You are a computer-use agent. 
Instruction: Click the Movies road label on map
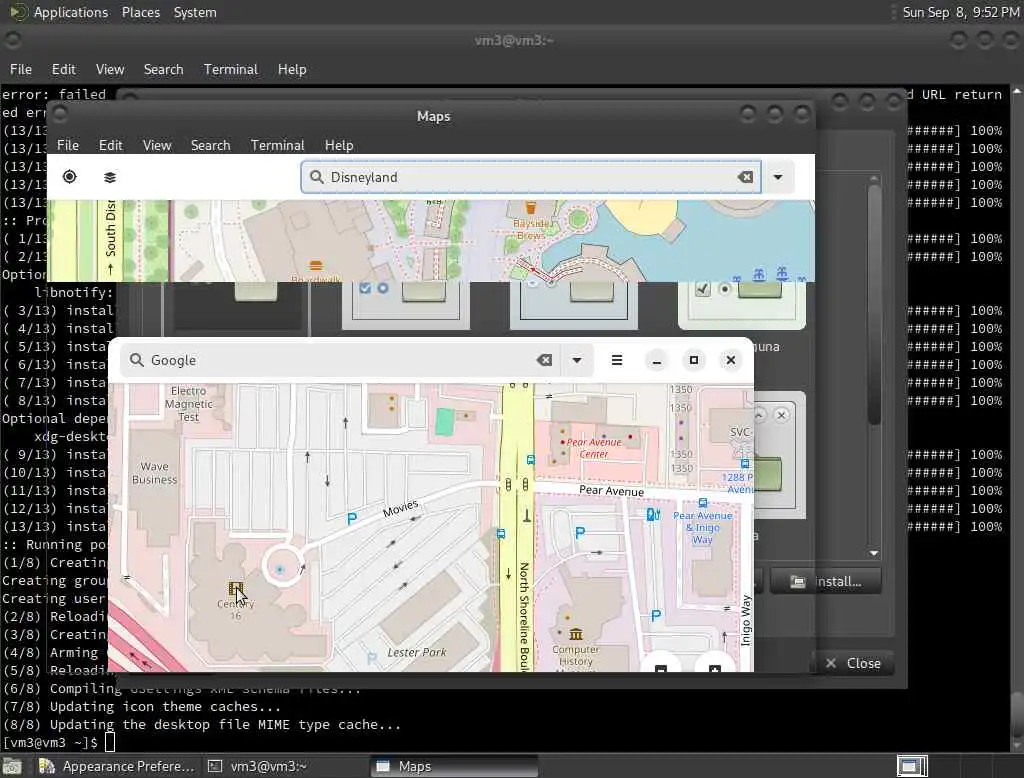400,508
